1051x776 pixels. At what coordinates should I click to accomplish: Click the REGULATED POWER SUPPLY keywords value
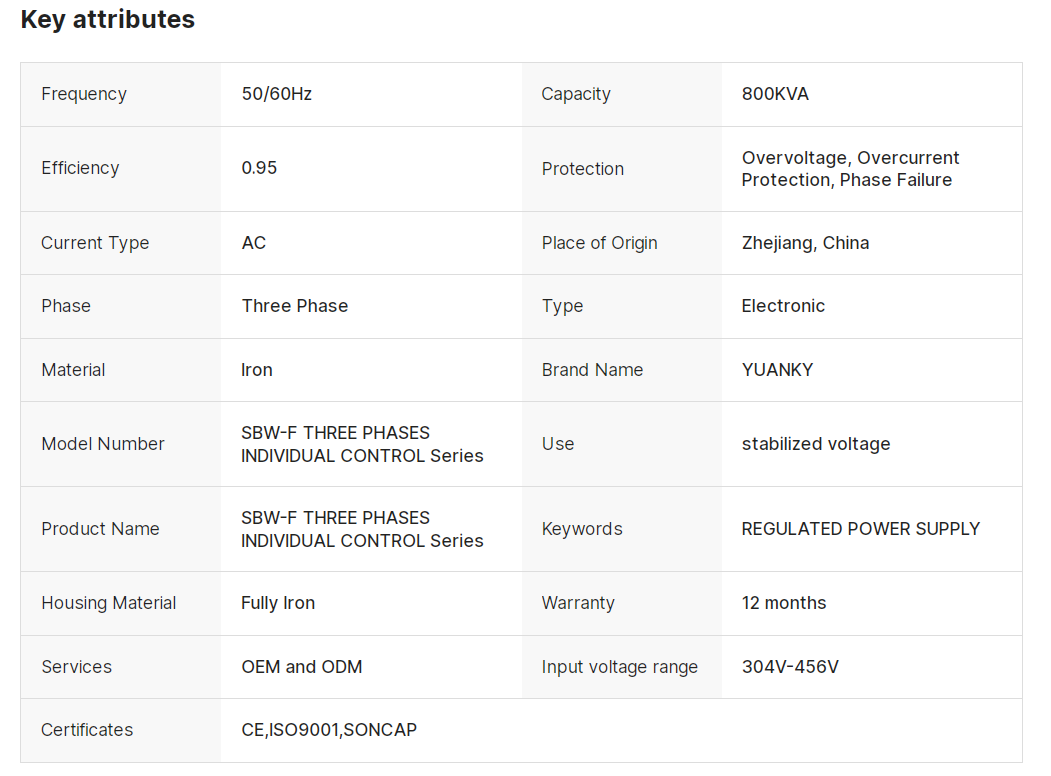click(x=861, y=529)
